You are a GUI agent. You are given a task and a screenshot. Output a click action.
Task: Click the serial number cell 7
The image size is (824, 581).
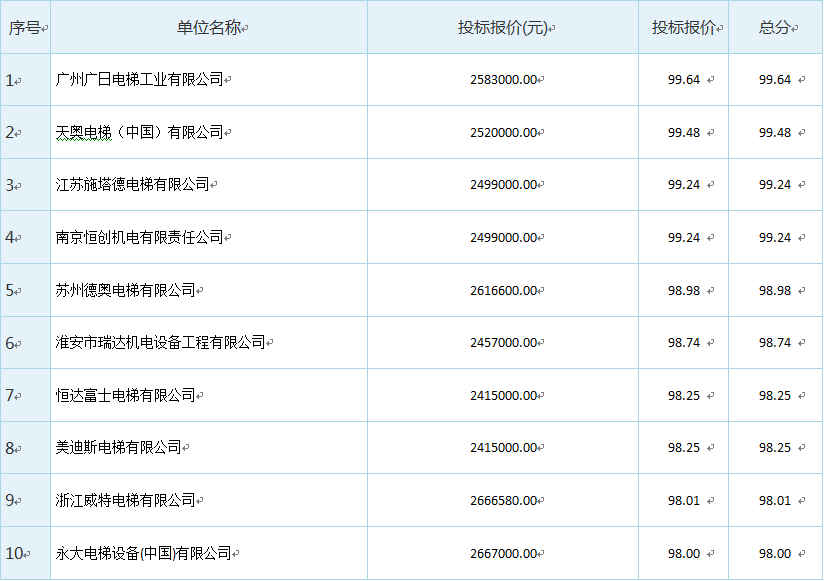tap(25, 395)
